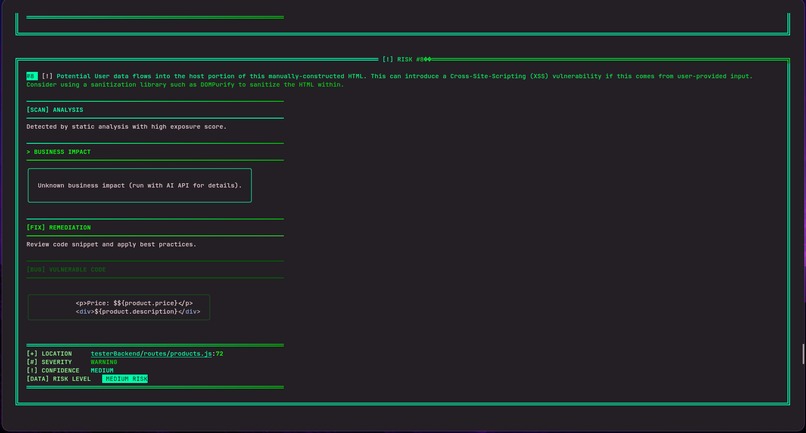Click the vulnerable code snippet box

(x=119, y=308)
